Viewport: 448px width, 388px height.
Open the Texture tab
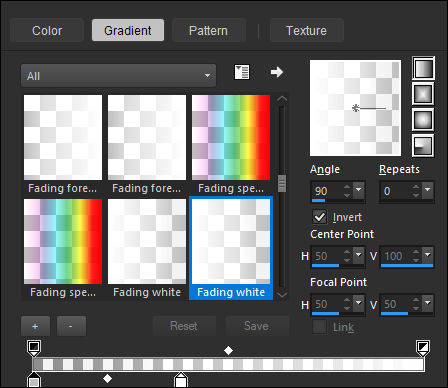[306, 31]
